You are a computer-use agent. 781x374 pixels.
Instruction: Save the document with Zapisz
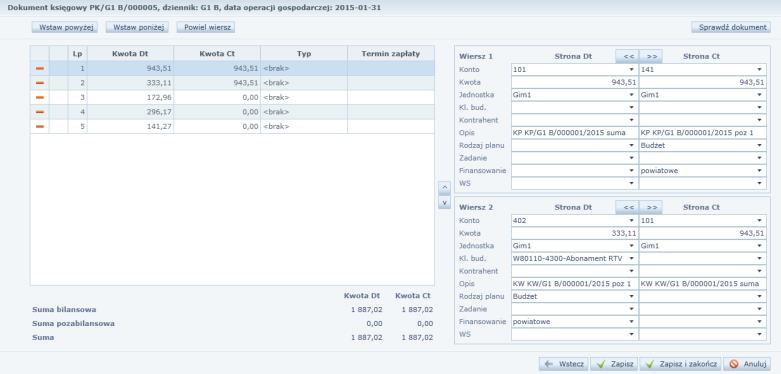point(615,364)
